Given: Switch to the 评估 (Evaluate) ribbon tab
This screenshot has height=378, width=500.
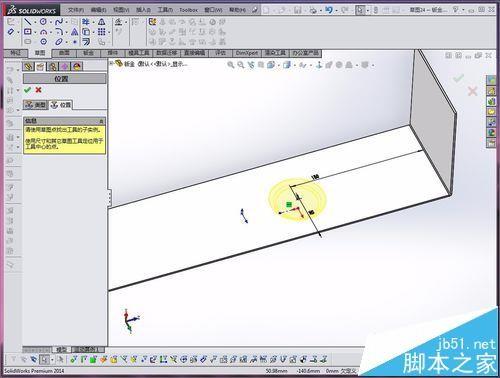Looking at the screenshot, I should 220,53.
